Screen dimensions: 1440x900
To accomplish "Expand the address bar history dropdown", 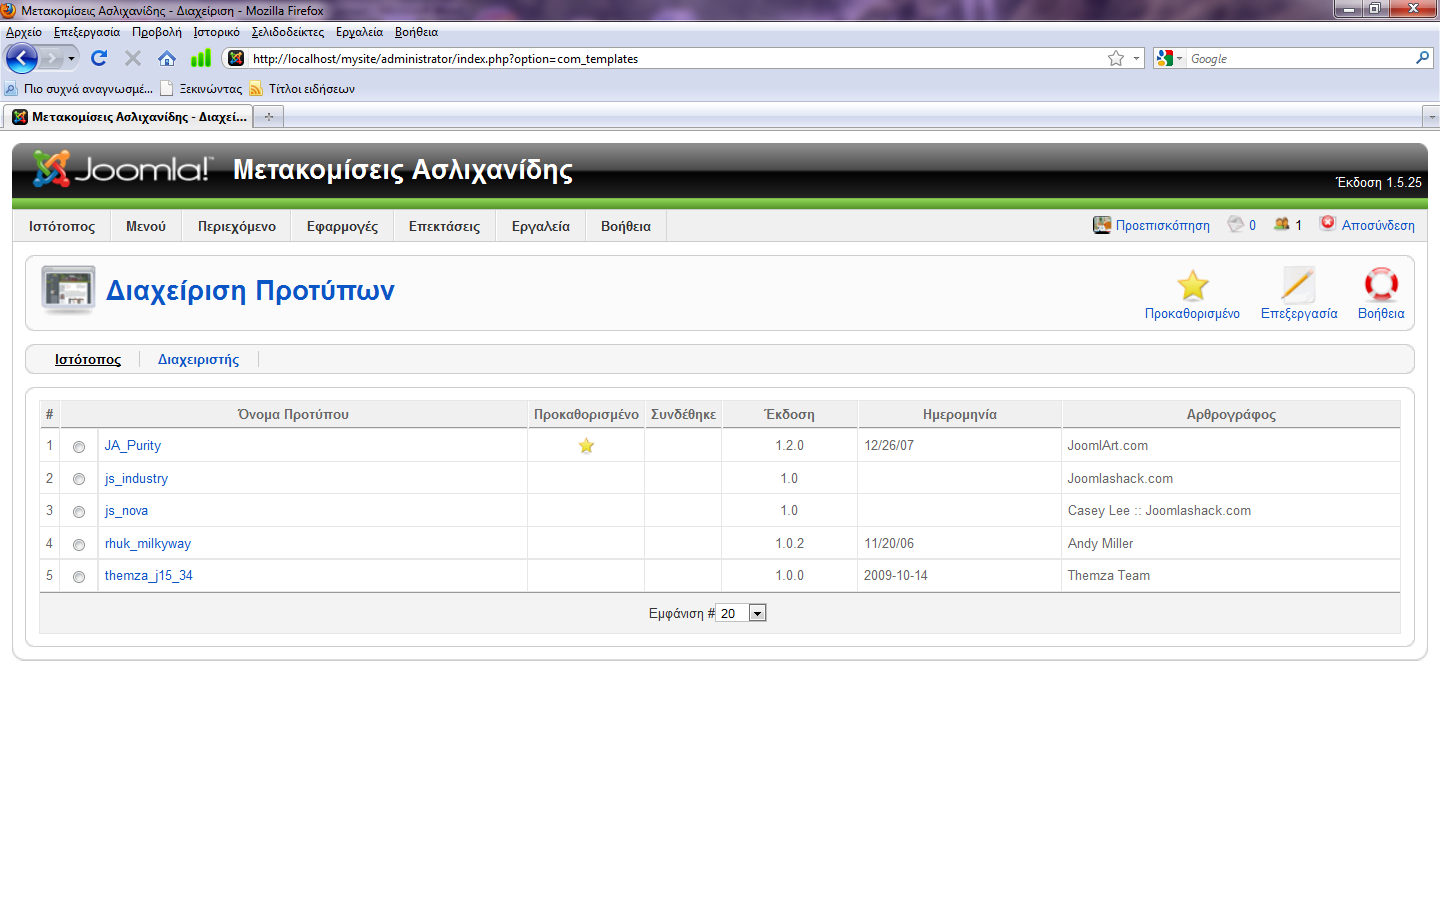I will click(1137, 58).
